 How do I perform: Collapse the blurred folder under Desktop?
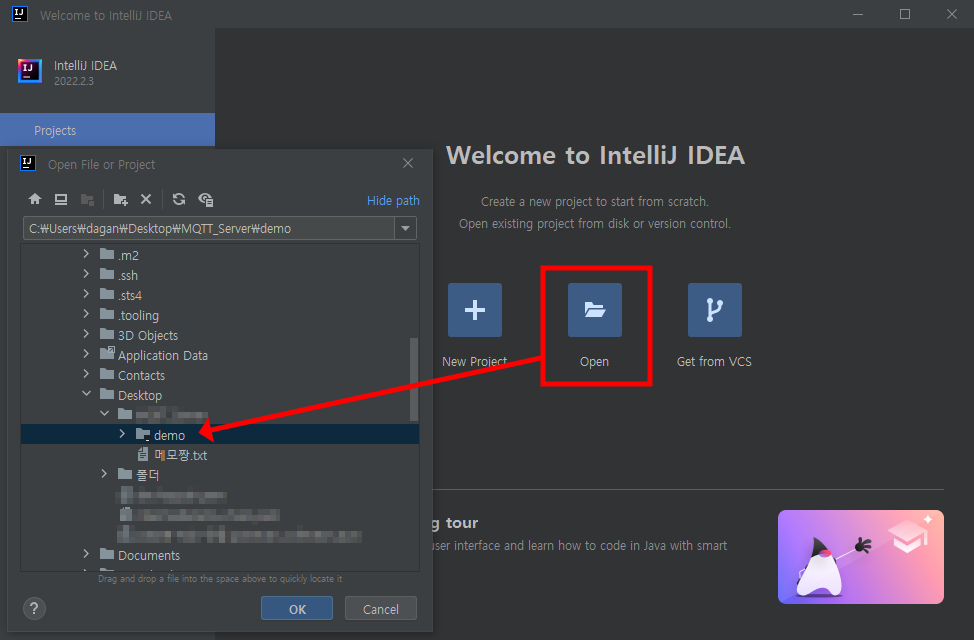point(104,413)
